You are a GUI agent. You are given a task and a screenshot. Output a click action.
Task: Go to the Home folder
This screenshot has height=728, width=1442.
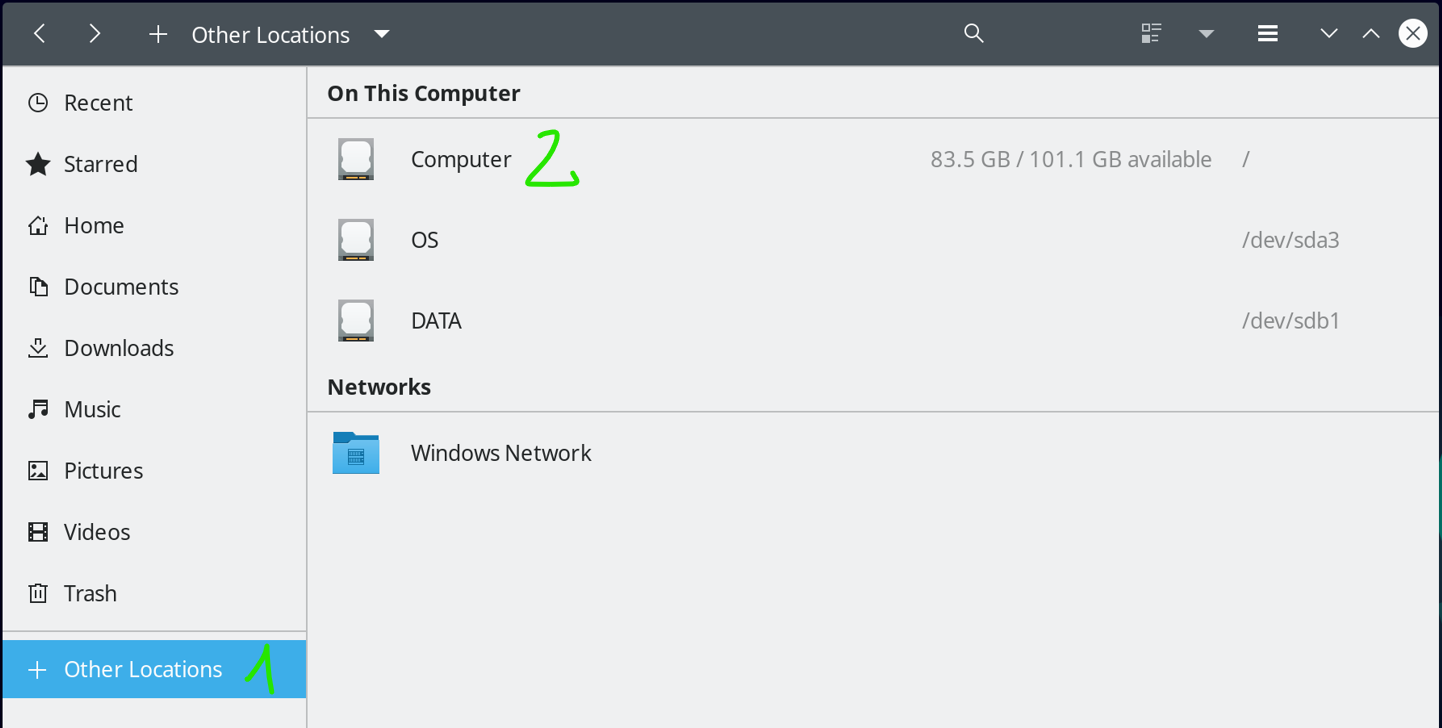94,226
